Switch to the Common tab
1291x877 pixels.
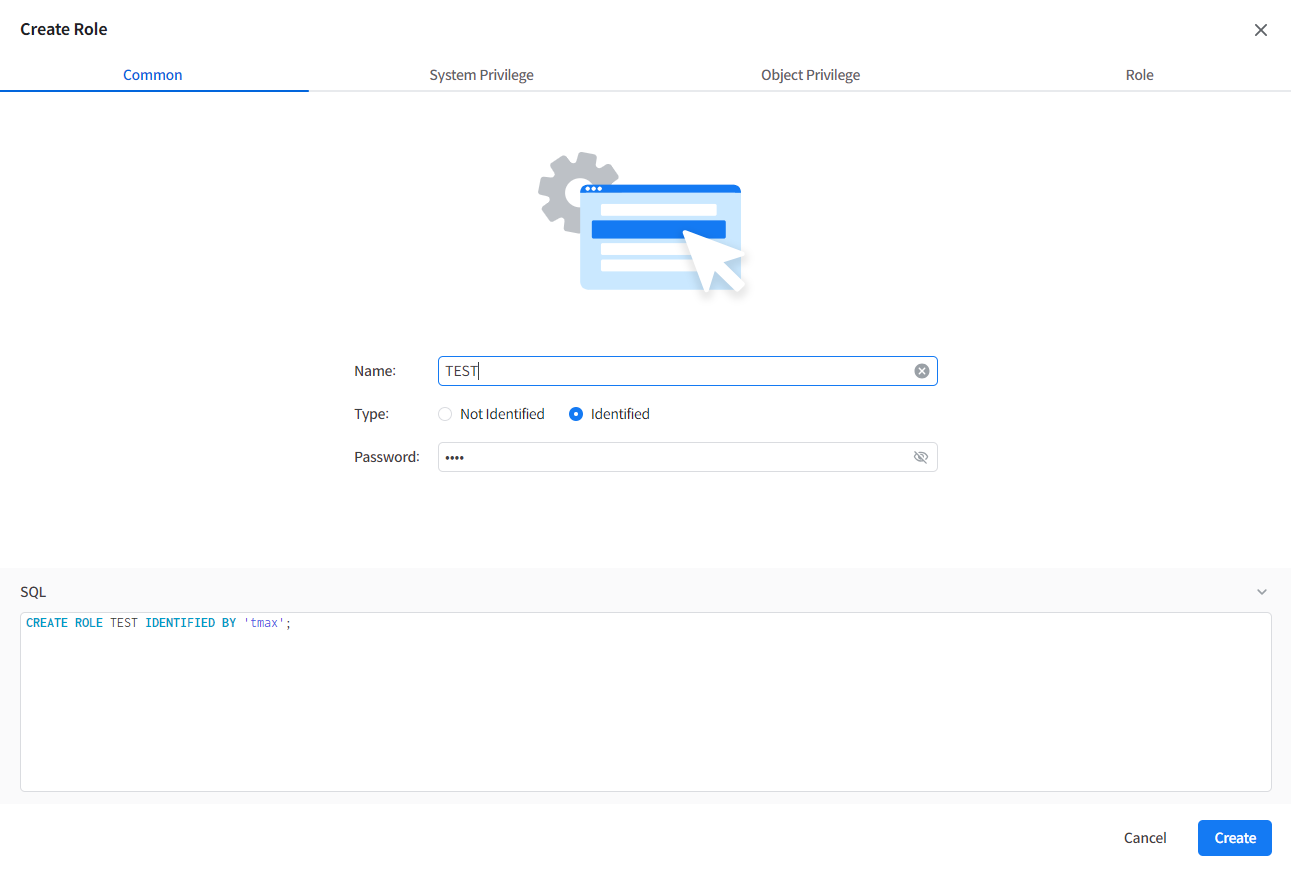(153, 75)
